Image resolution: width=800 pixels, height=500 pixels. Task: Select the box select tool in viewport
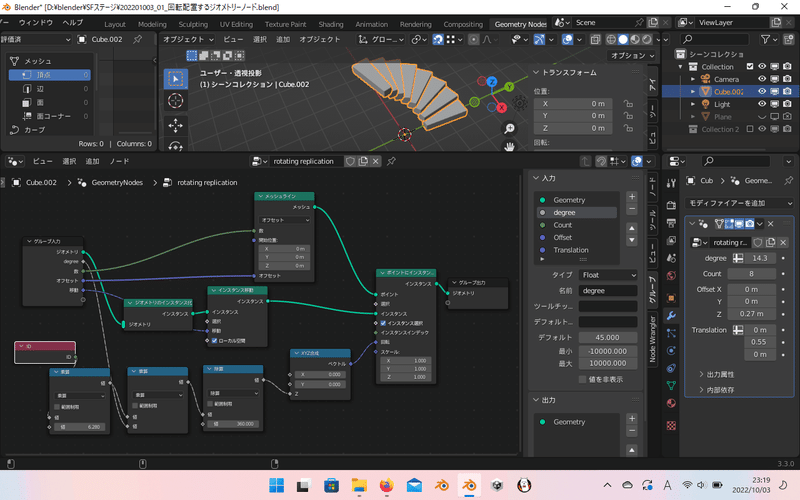(176, 79)
